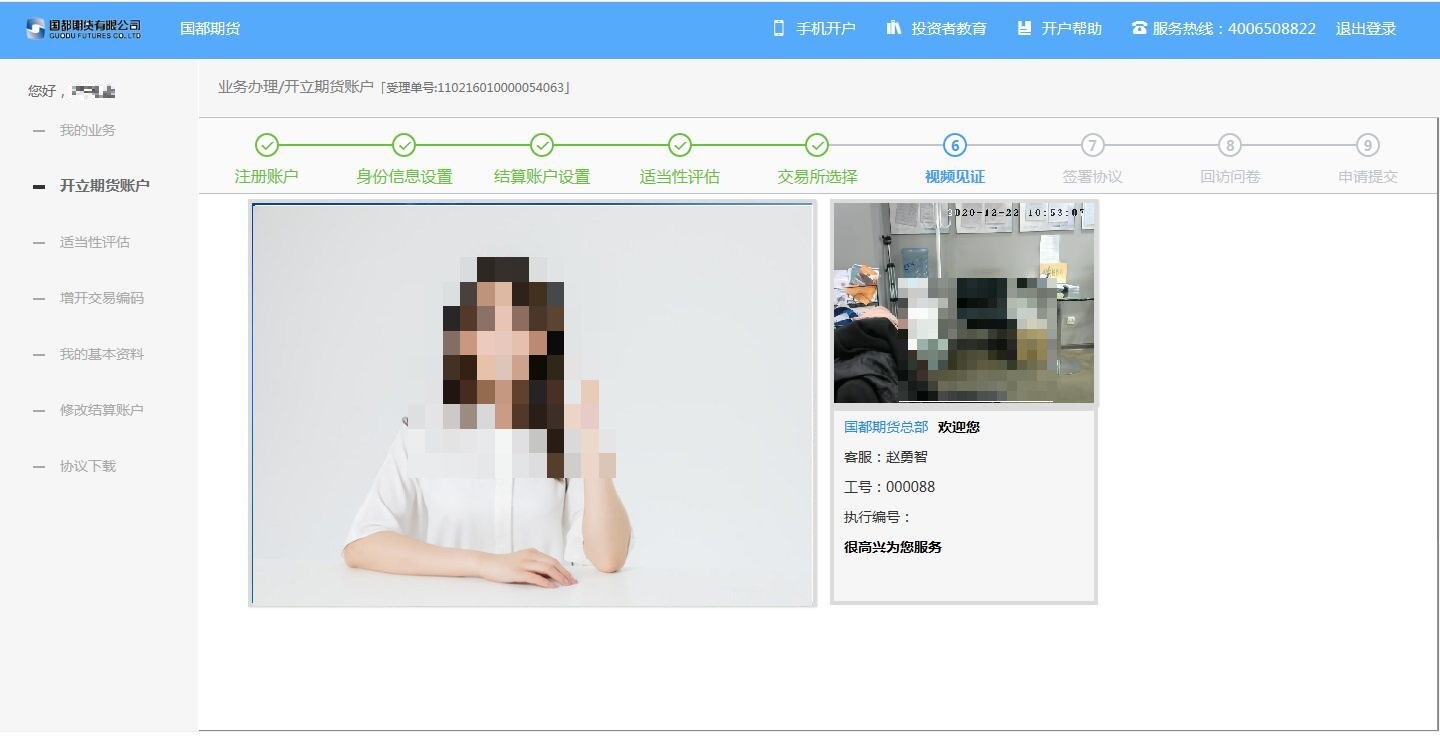The height and width of the screenshot is (736, 1440).
Task: Open 开户帮助 link
Action: 1072,29
